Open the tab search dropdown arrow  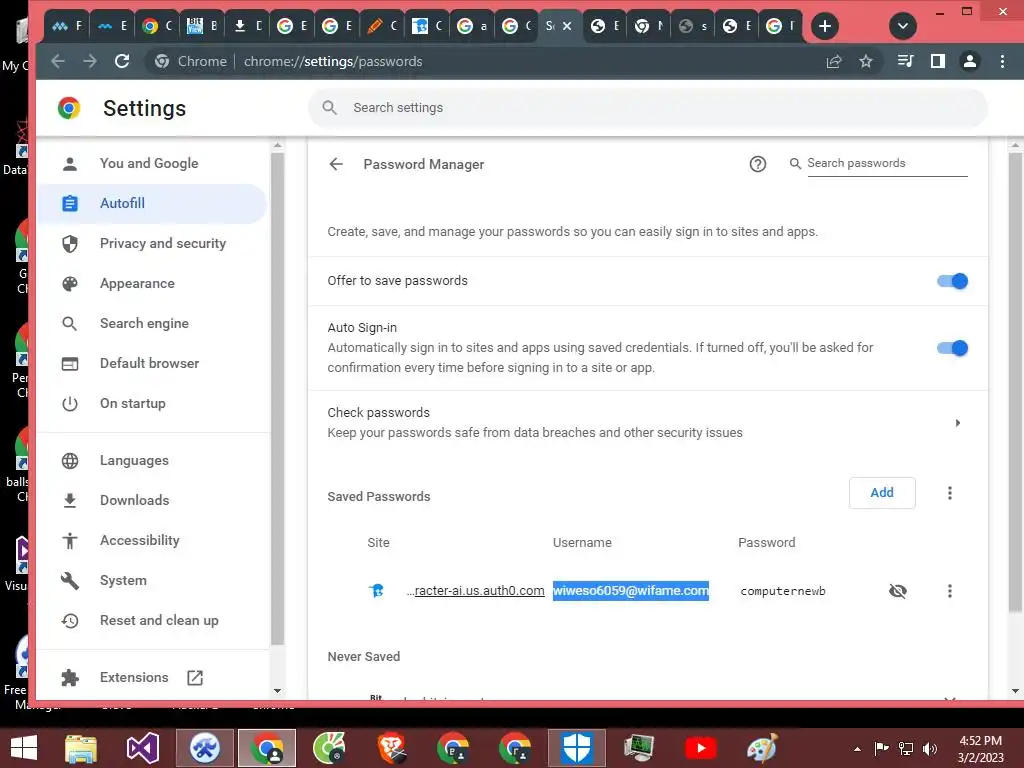[903, 26]
